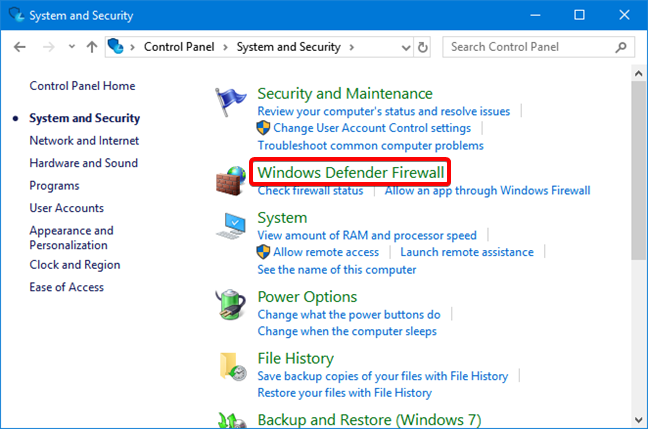Click the vertical scrollbar thumb
Image resolution: width=648 pixels, height=429 pixels.
tap(638, 171)
